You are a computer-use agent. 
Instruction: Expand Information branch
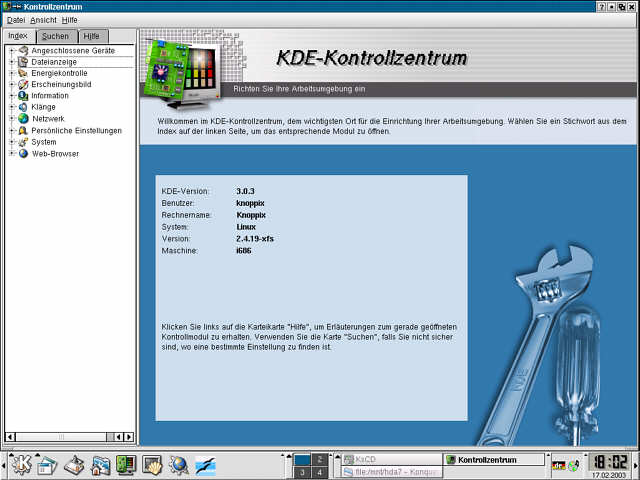12,96
